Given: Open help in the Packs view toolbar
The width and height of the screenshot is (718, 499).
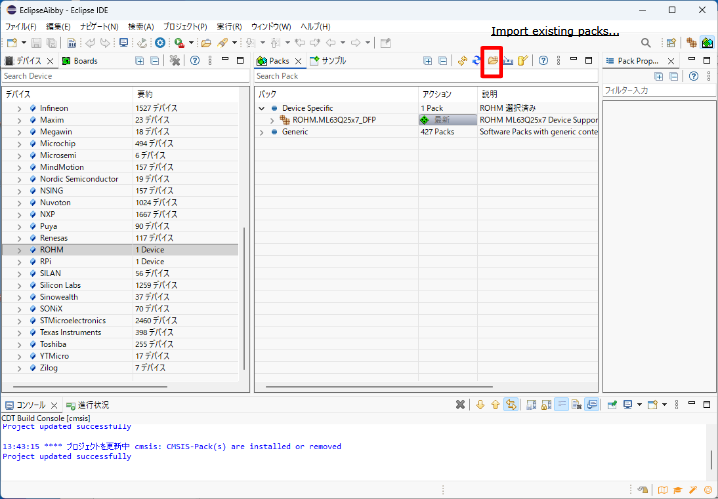Looking at the screenshot, I should (544, 60).
